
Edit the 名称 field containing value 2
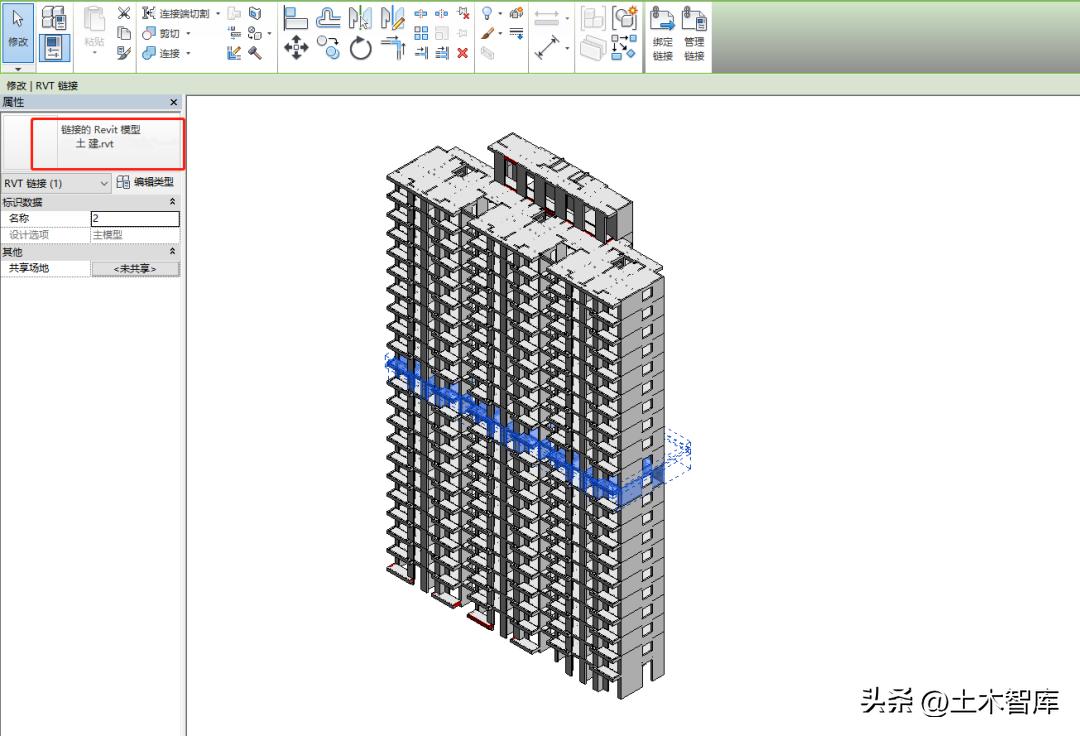point(135,217)
